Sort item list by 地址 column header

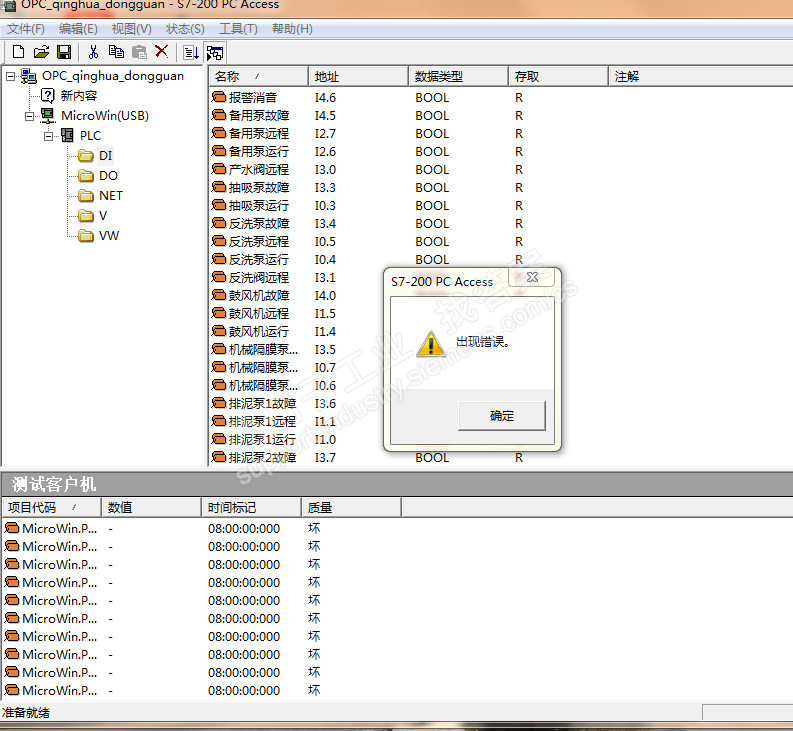point(358,76)
